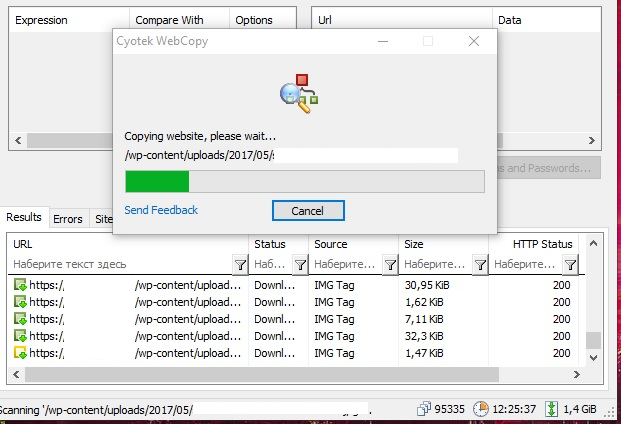Select the result row sized 1,47 KiB
The height and width of the screenshot is (424, 621).
(x=293, y=353)
